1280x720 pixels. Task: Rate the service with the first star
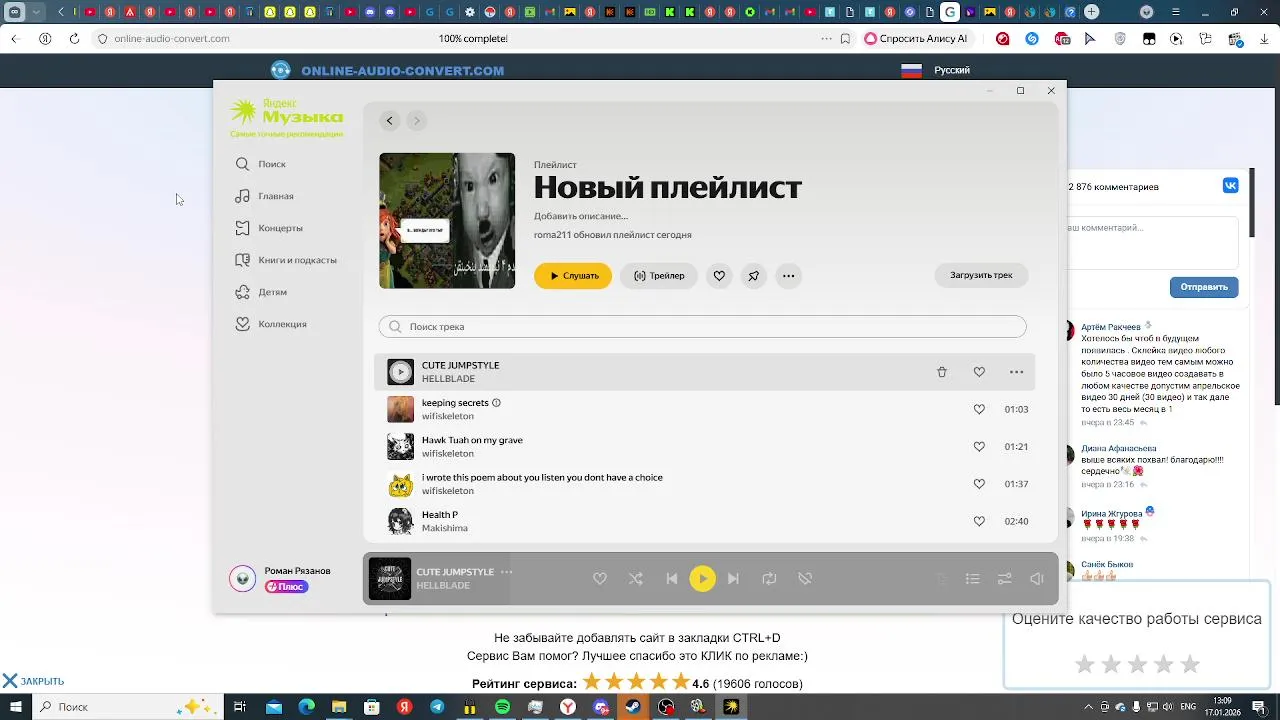pyautogui.click(x=1085, y=664)
